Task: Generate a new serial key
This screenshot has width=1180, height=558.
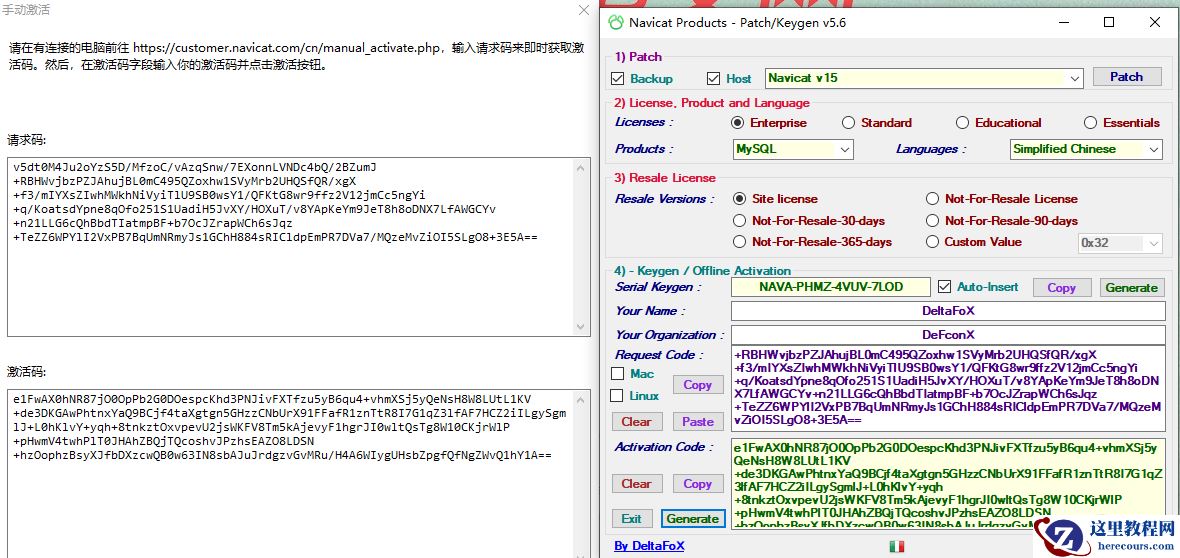Action: [1131, 288]
